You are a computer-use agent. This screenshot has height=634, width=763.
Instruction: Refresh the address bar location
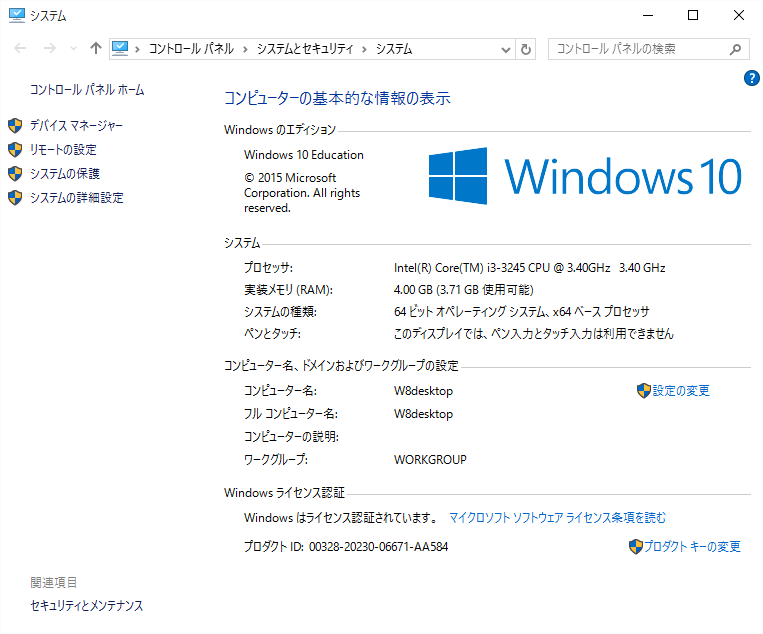(527, 48)
